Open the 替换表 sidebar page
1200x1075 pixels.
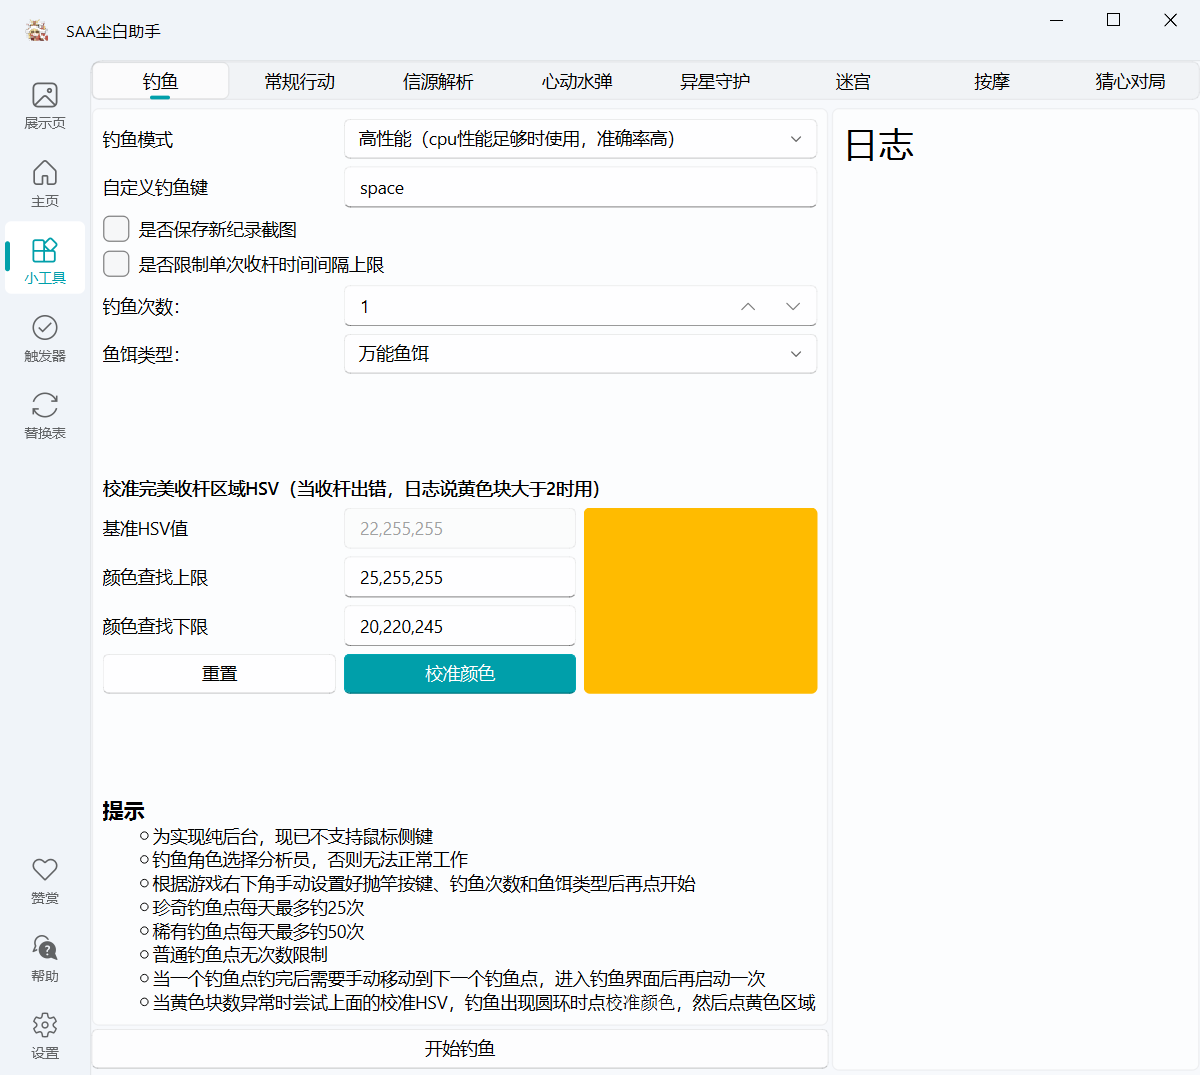pos(45,415)
